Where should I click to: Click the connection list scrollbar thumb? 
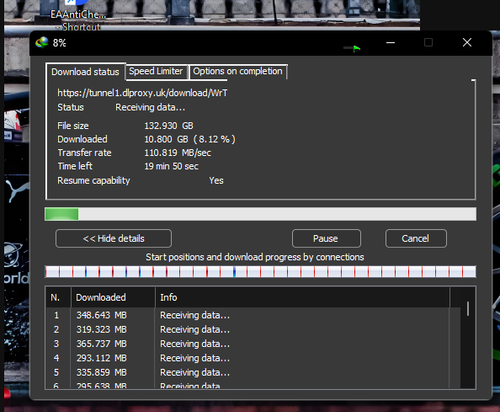[468, 309]
